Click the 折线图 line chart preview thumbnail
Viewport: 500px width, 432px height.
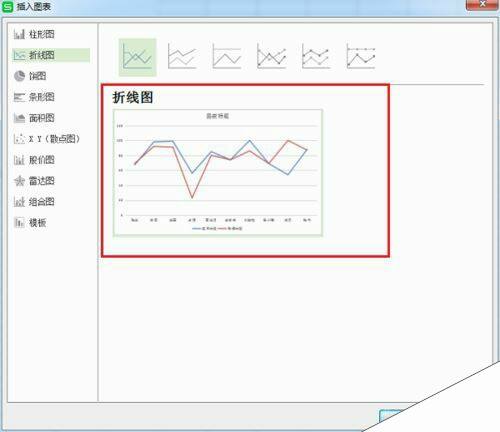pyautogui.click(x=218, y=173)
